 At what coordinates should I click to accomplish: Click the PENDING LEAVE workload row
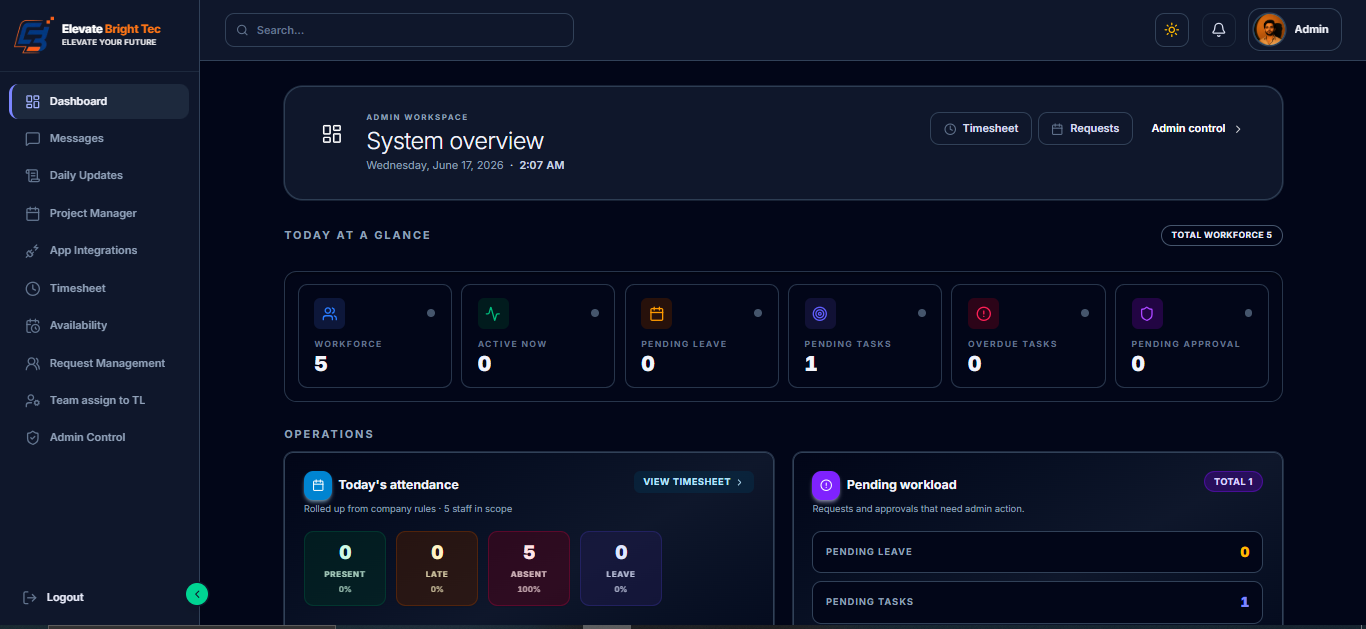(x=1037, y=552)
